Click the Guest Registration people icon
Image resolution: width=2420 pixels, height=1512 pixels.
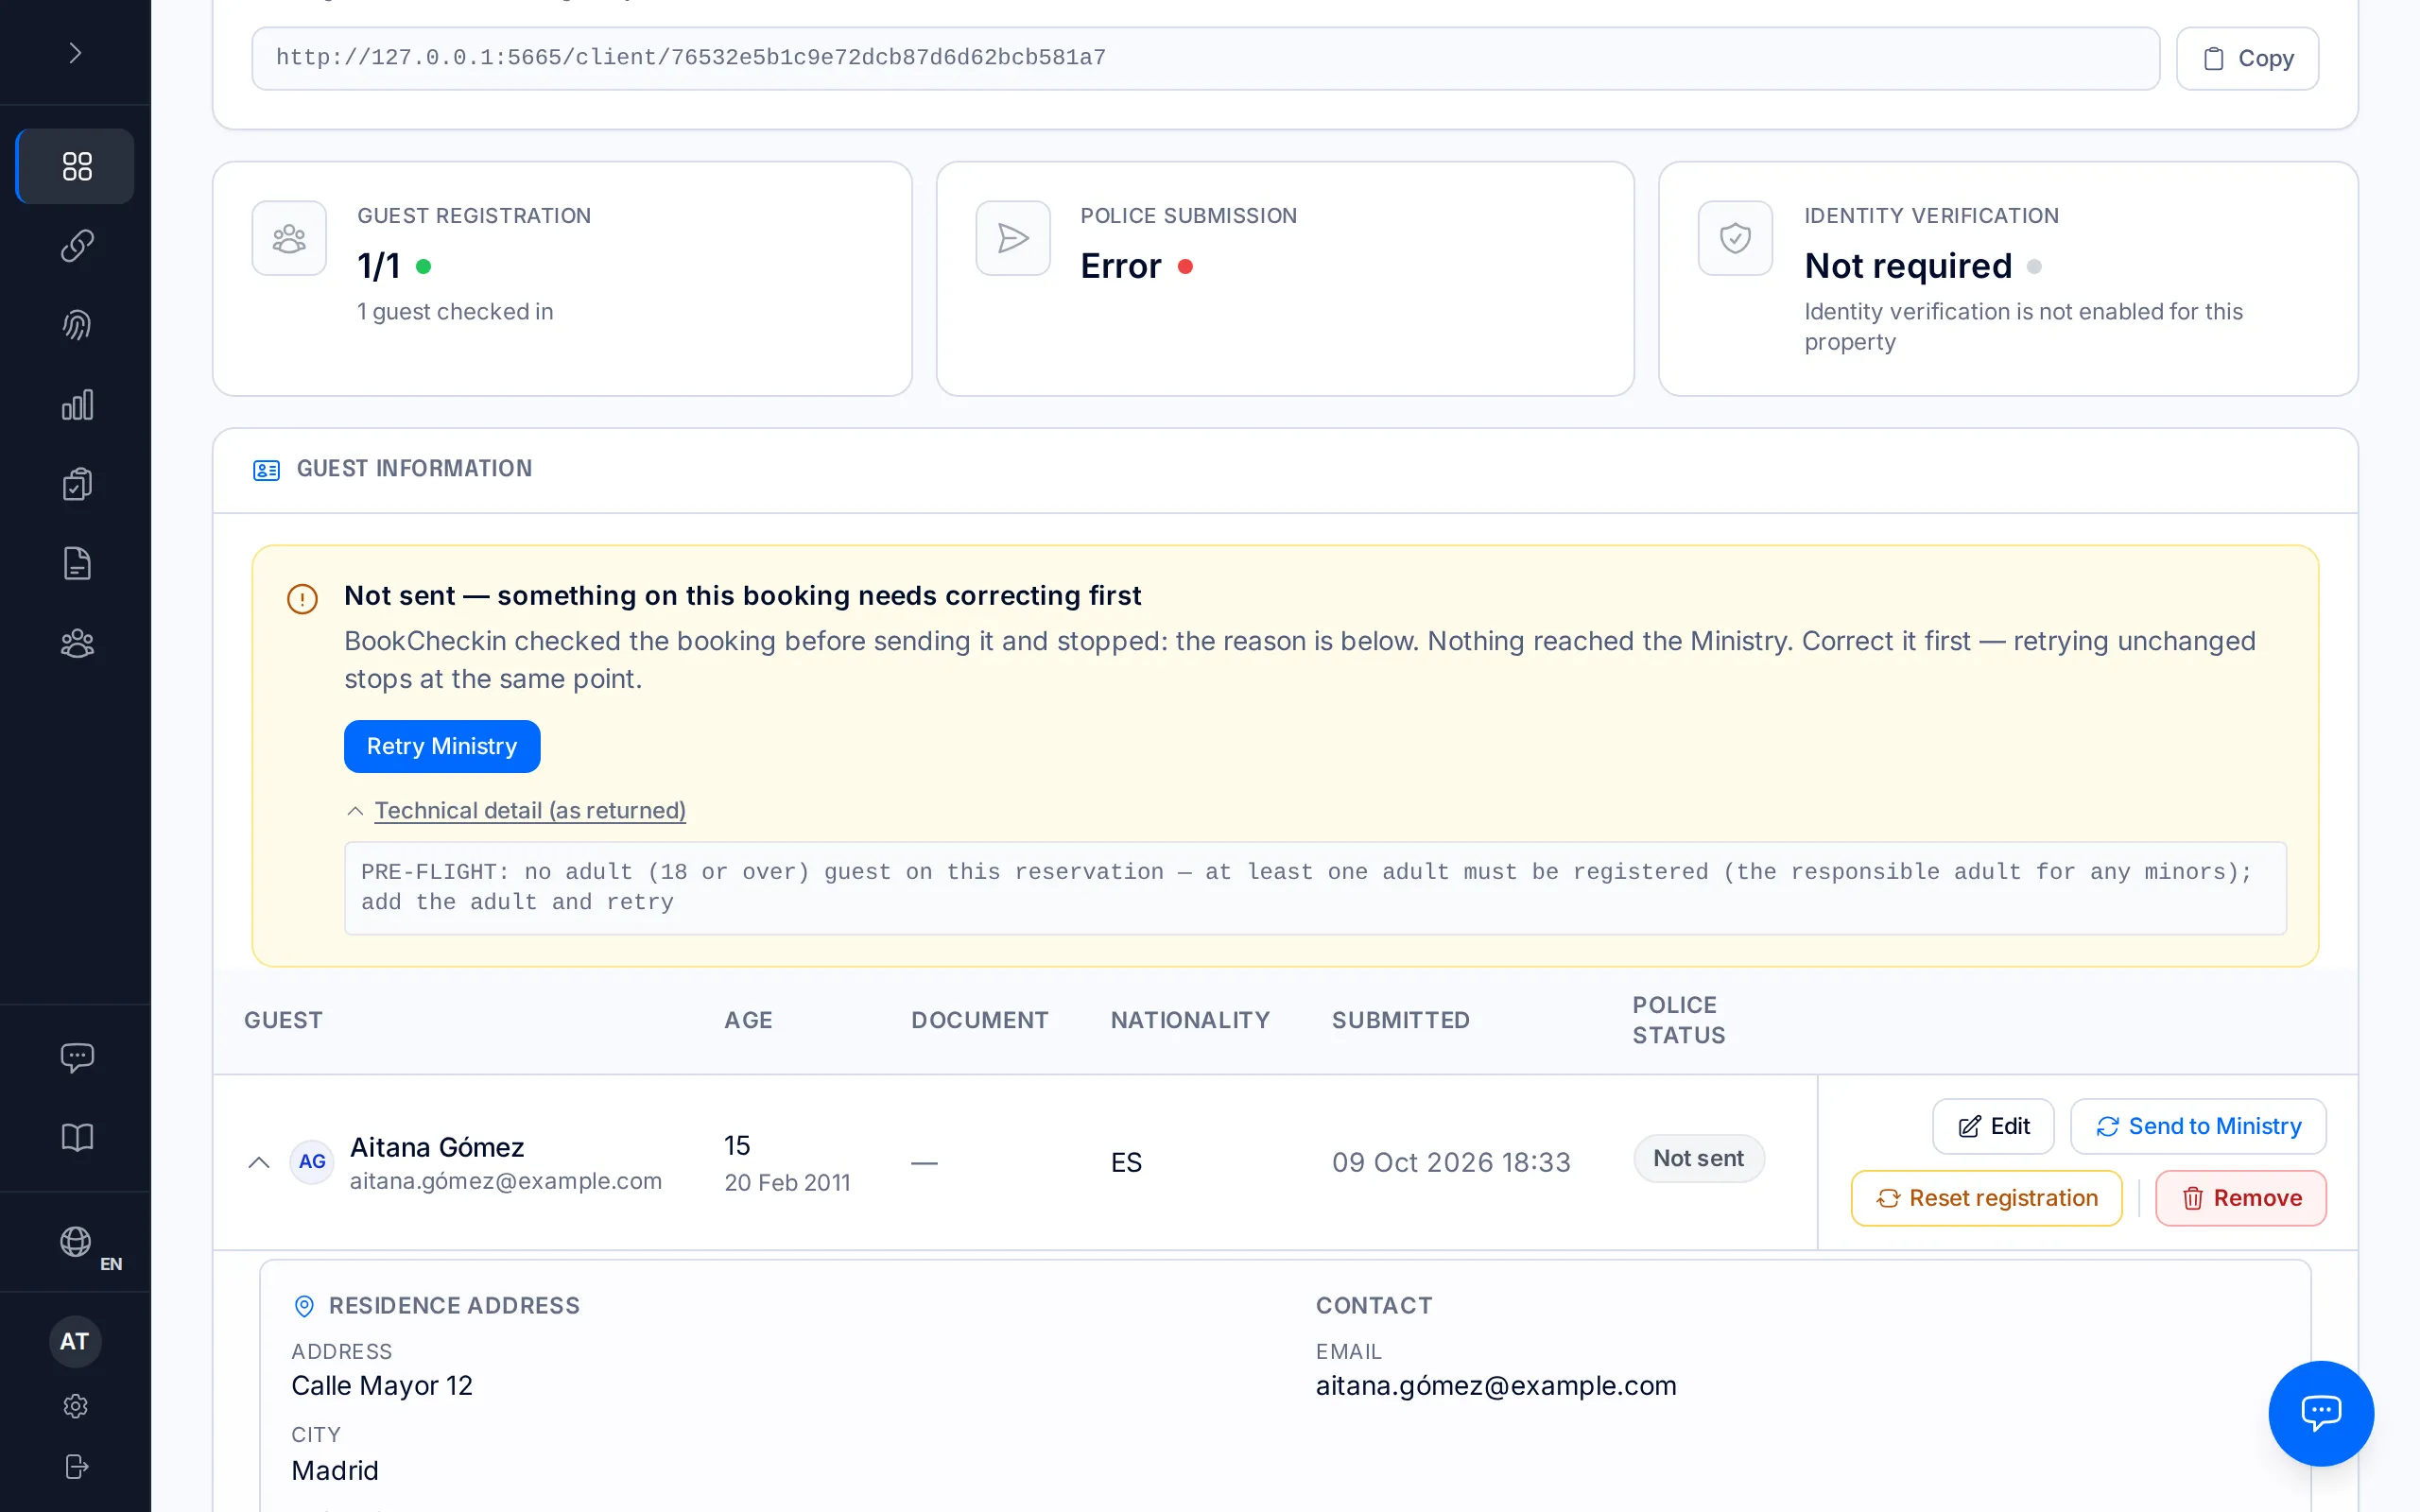pos(289,238)
